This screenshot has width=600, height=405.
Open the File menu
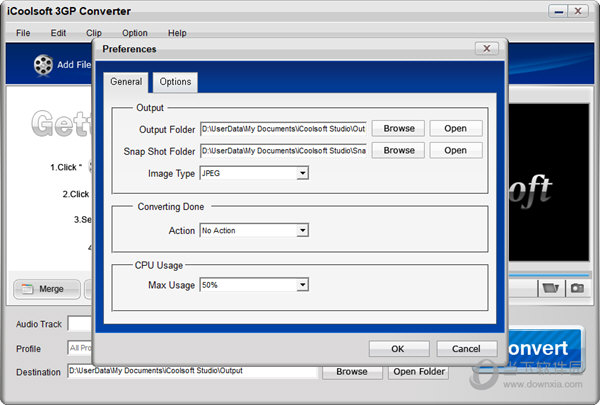coord(23,33)
